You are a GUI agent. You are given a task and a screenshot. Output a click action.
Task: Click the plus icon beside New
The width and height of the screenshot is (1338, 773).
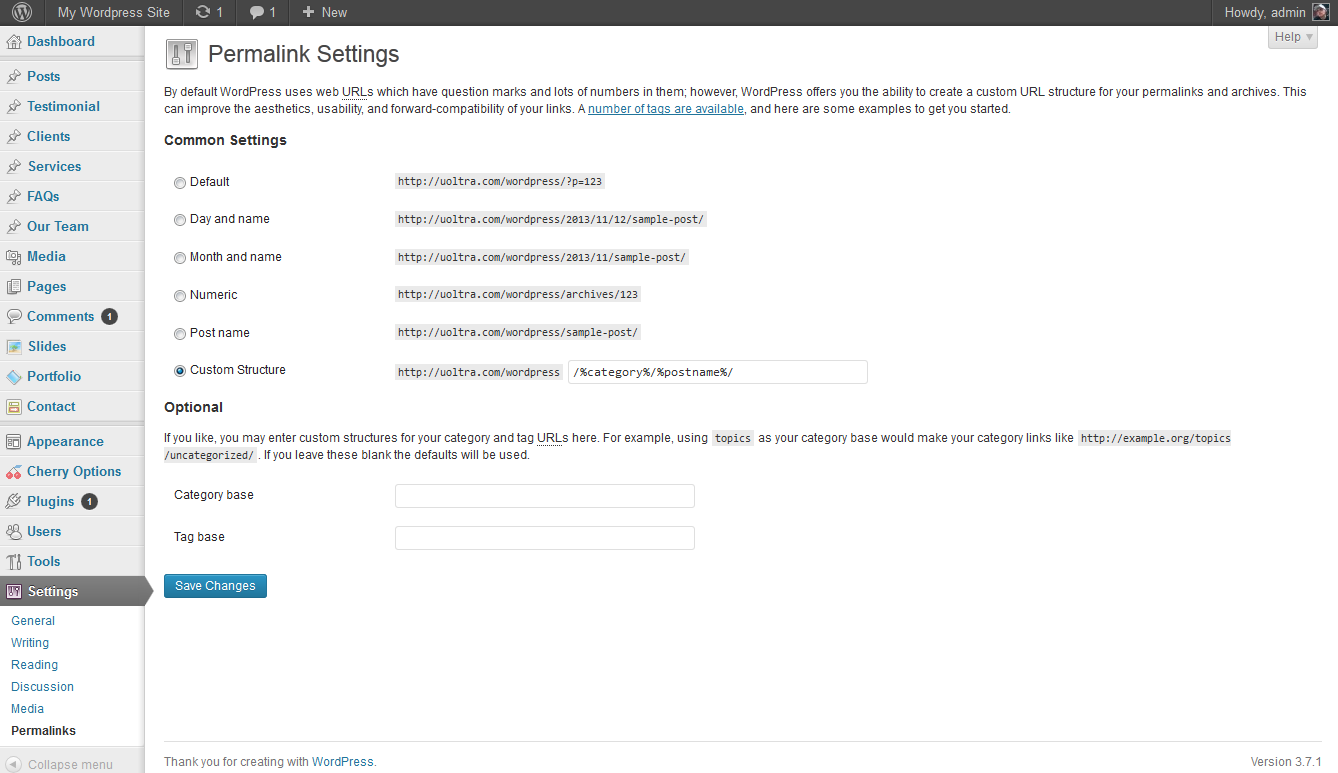point(308,12)
